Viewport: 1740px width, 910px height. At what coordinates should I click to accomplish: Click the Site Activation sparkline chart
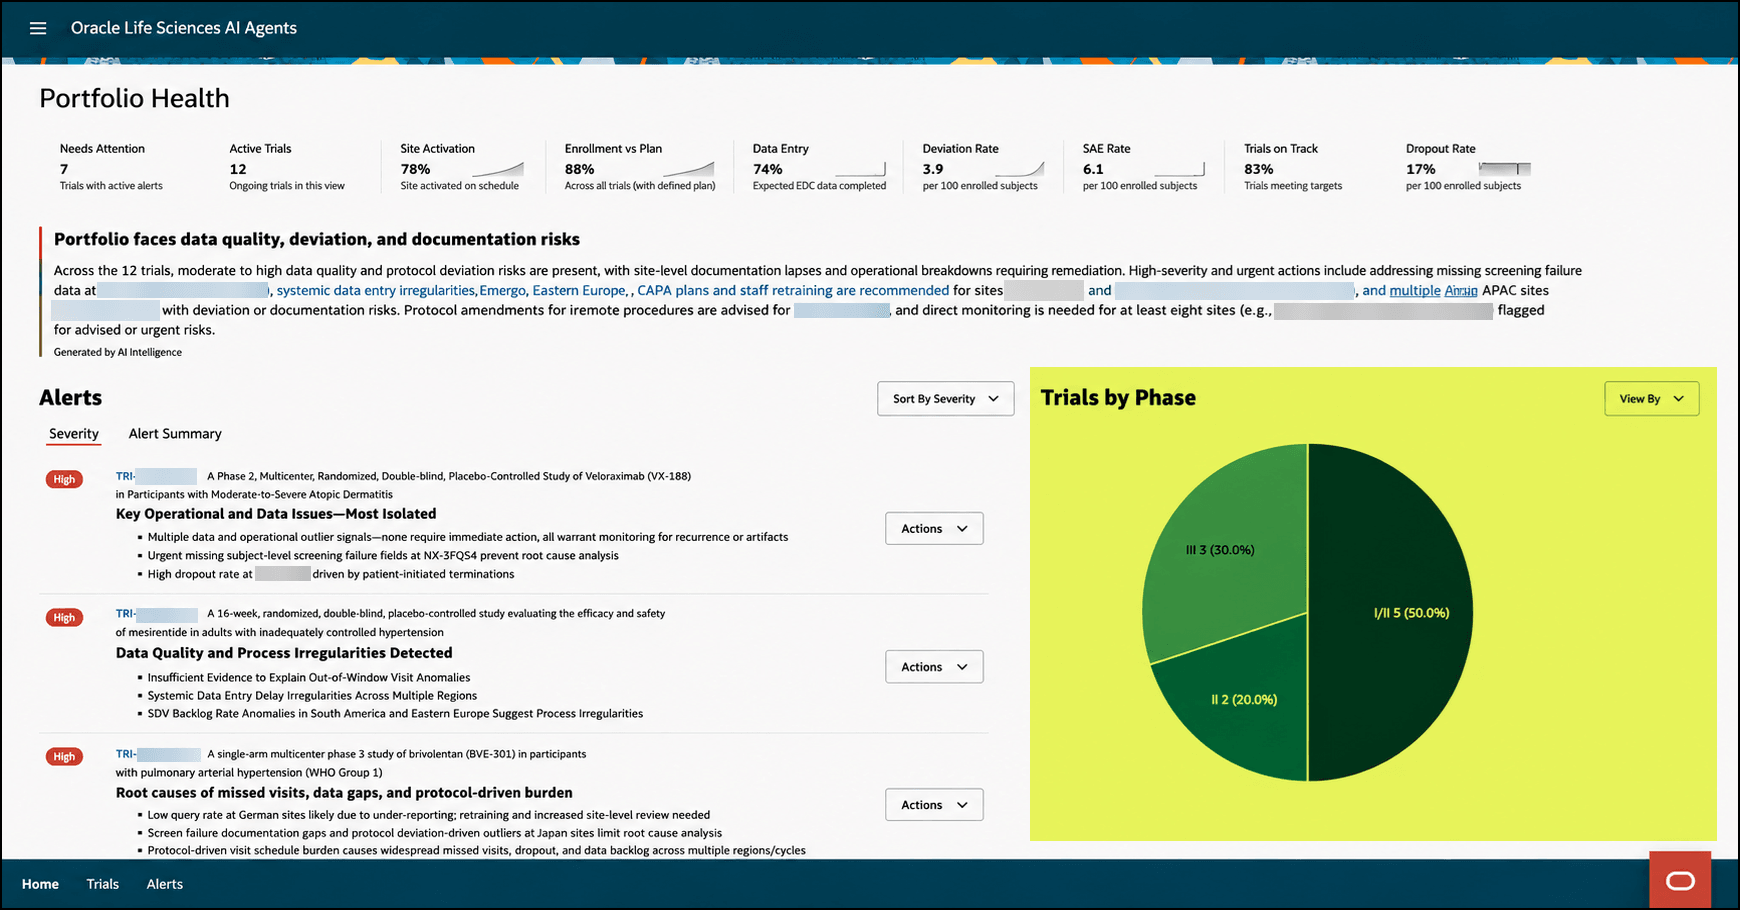497,169
